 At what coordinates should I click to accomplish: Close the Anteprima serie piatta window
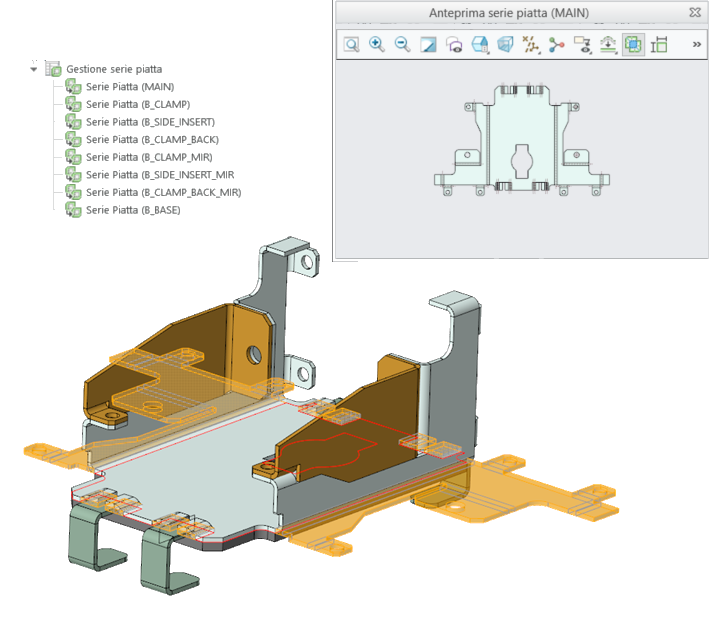click(695, 12)
